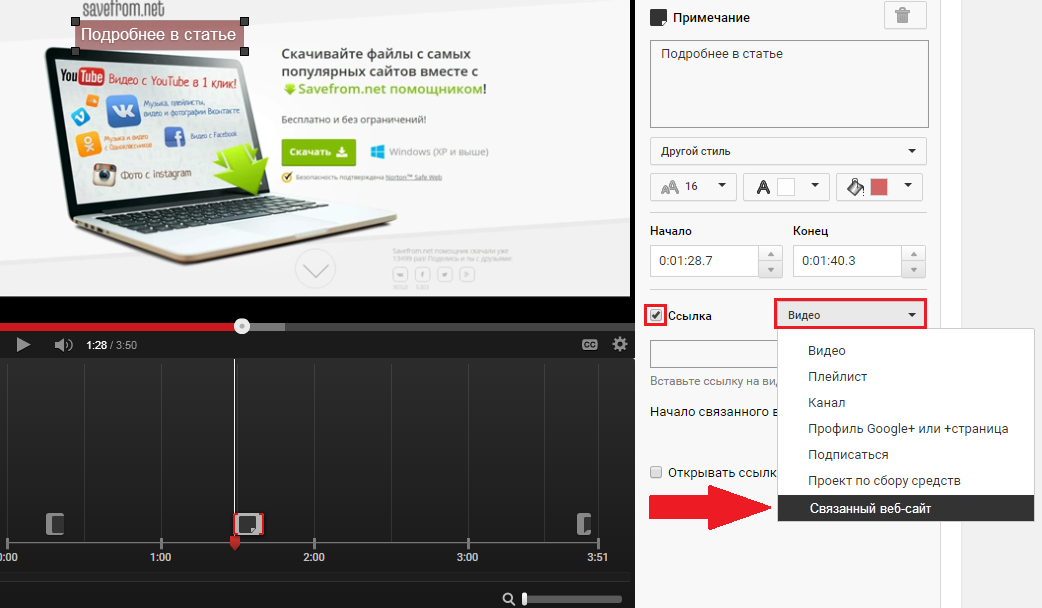The image size is (1042, 608).
Task: Enable Открывать ссылку checkbox
Action: [x=656, y=472]
